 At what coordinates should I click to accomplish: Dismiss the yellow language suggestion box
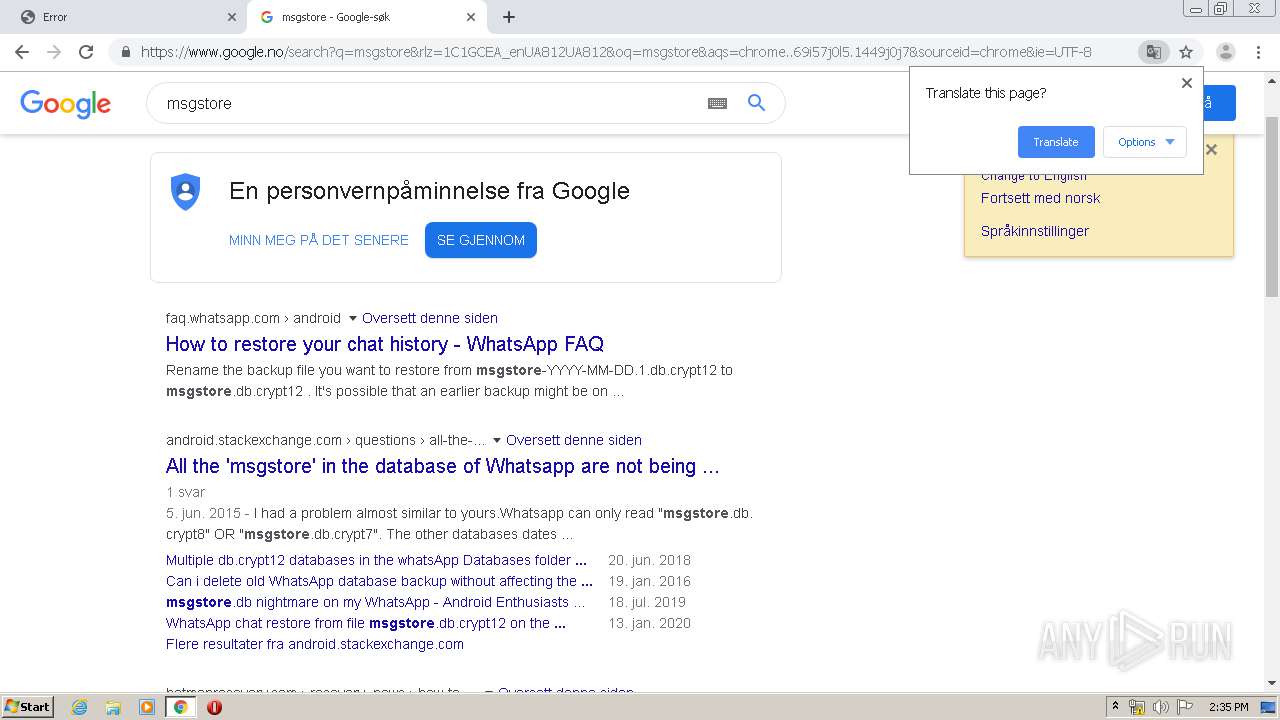pos(1212,150)
